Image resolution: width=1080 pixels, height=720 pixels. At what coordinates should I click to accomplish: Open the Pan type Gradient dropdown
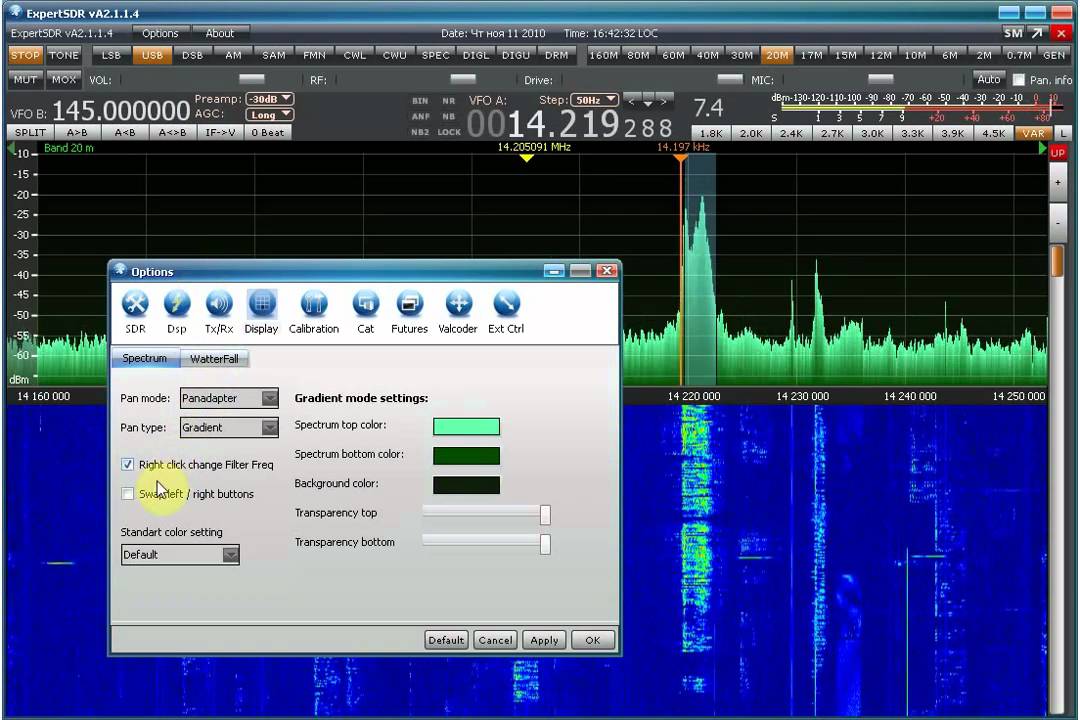[x=229, y=427]
